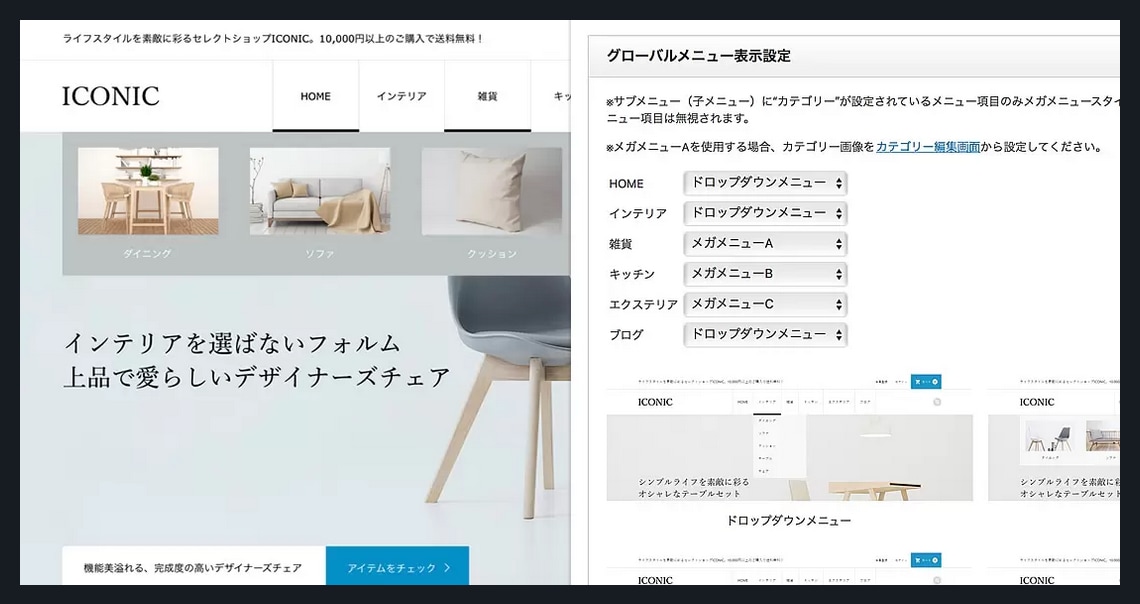1140x604 pixels.
Task: Click the hero headline インテリアを選ばないフォルム
Action: (x=233, y=343)
